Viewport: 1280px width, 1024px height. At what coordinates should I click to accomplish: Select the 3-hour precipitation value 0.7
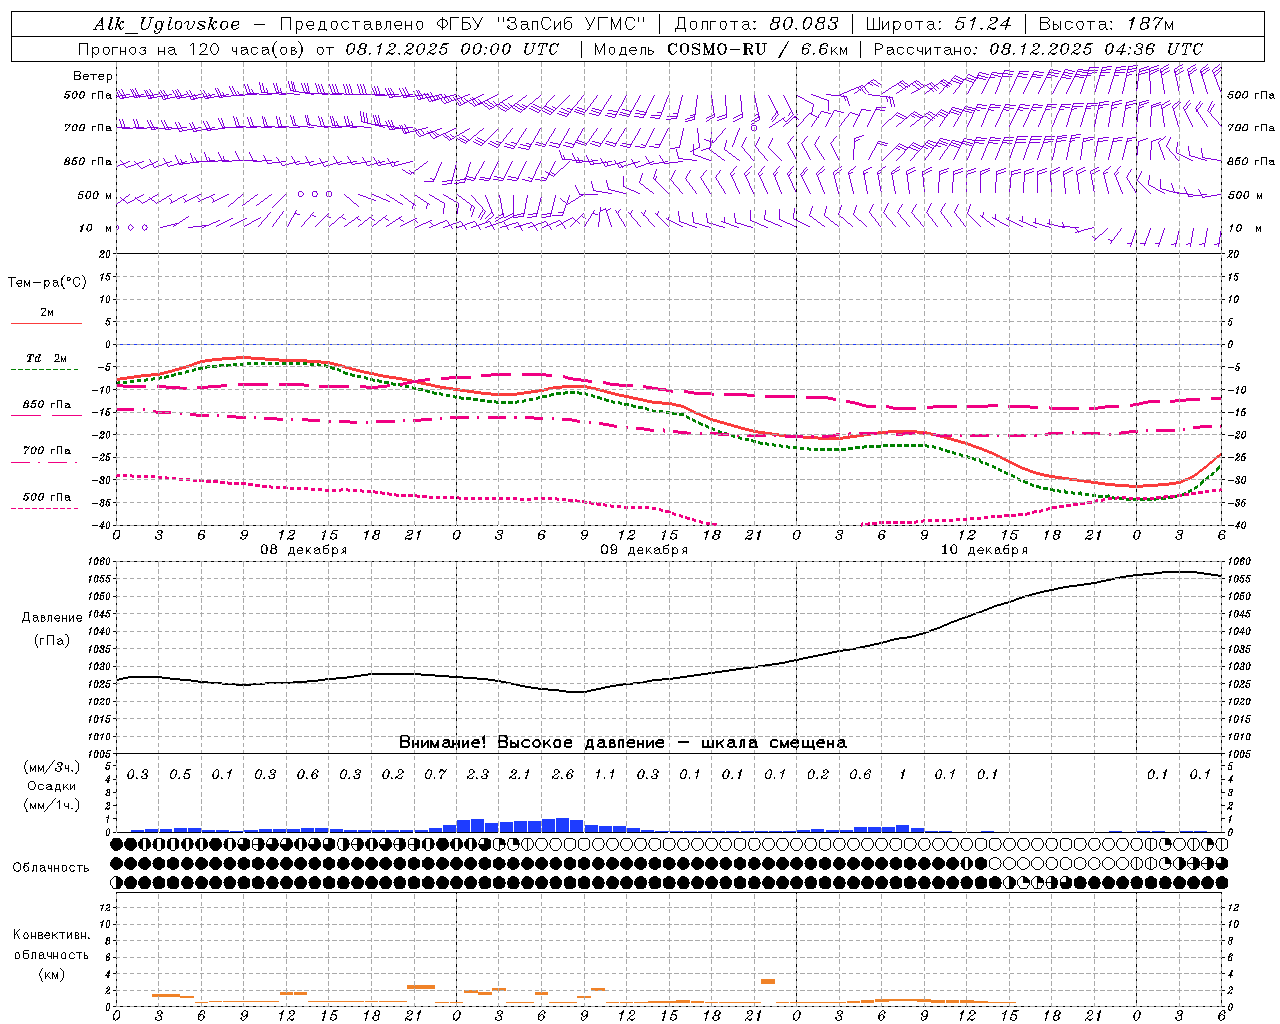[x=435, y=774]
